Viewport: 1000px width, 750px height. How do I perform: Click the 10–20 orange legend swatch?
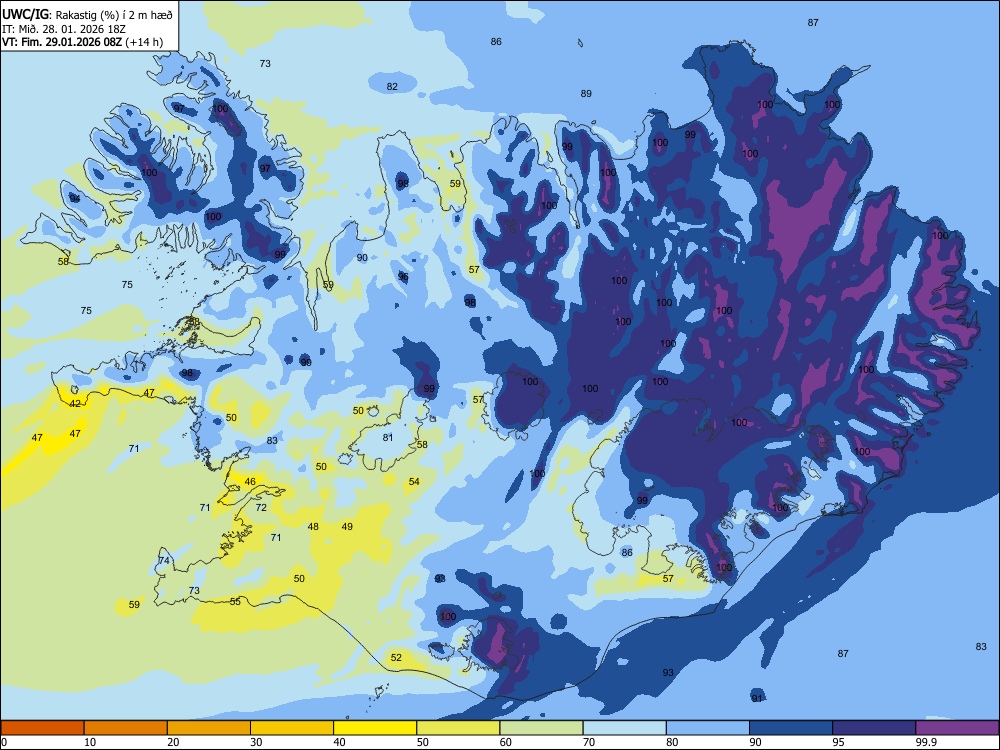126,728
